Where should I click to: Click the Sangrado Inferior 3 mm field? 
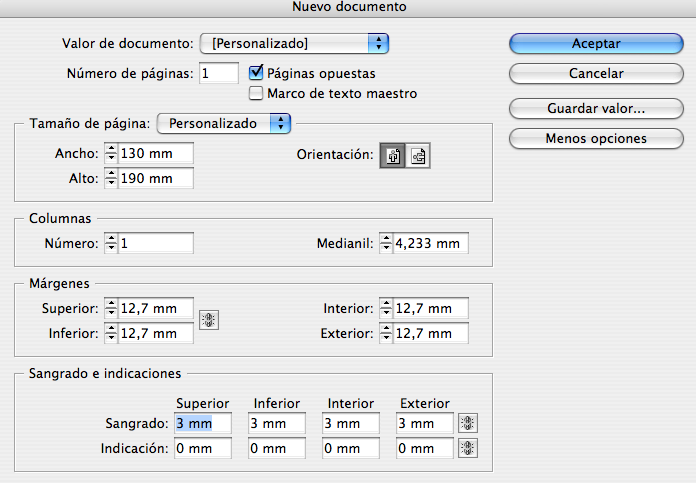pyautogui.click(x=277, y=423)
